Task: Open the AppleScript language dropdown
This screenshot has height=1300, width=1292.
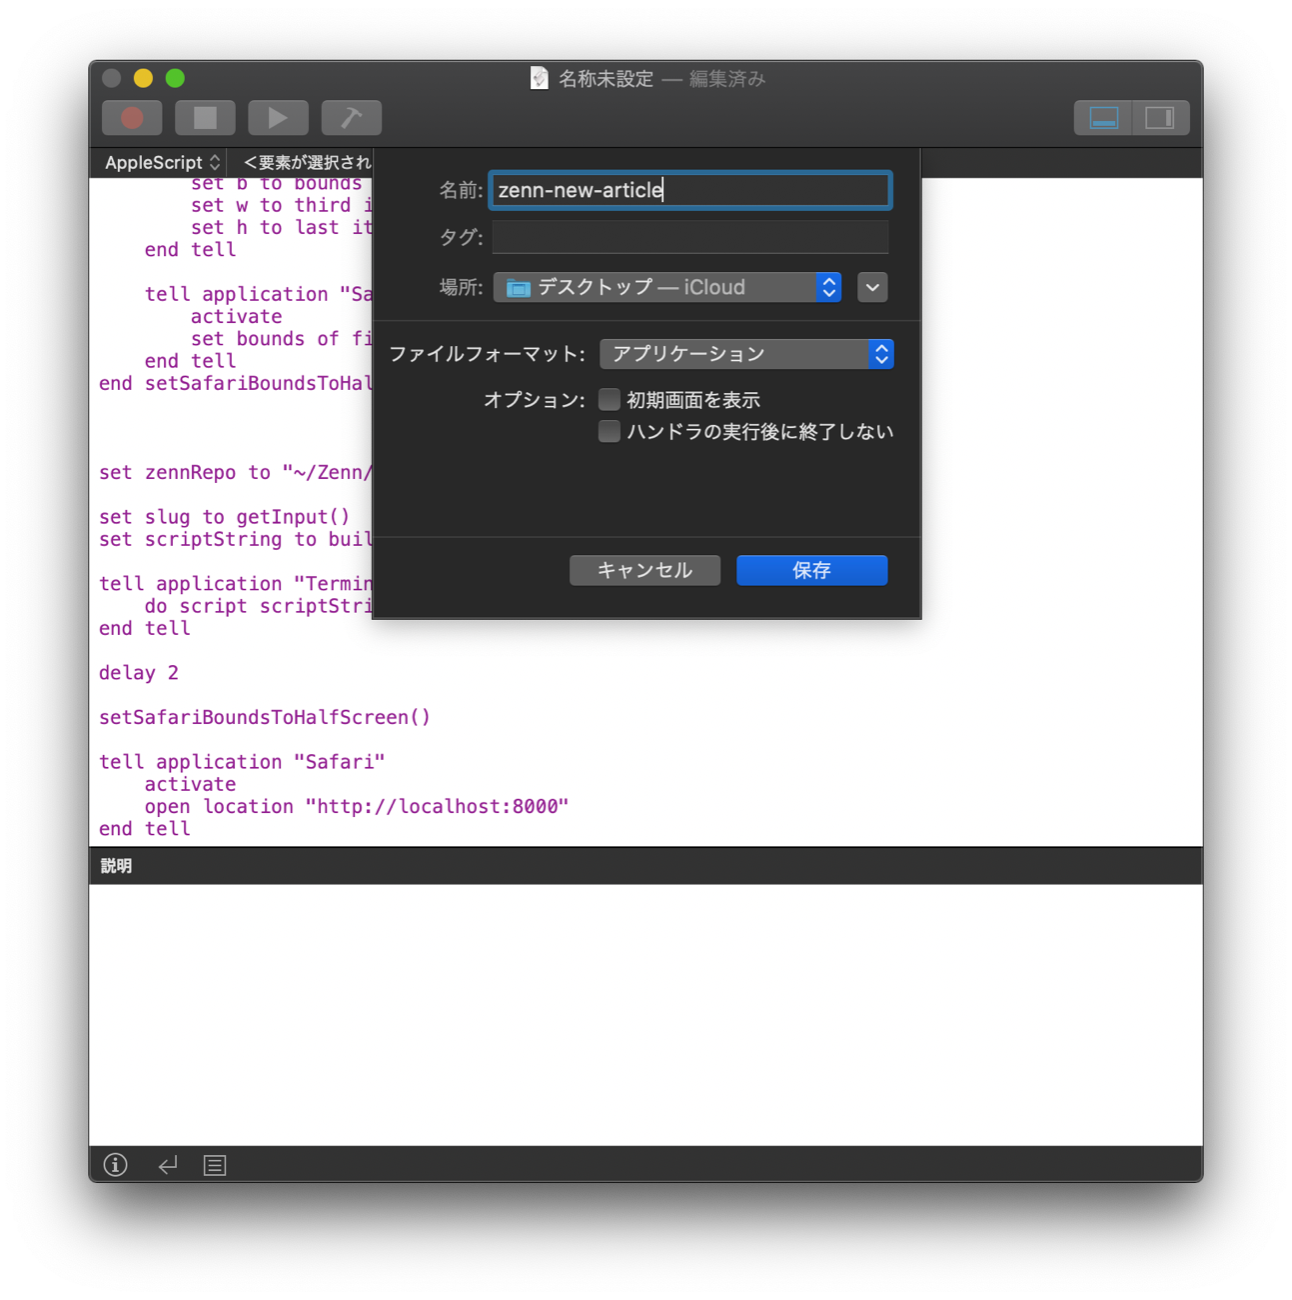Action: click(162, 162)
